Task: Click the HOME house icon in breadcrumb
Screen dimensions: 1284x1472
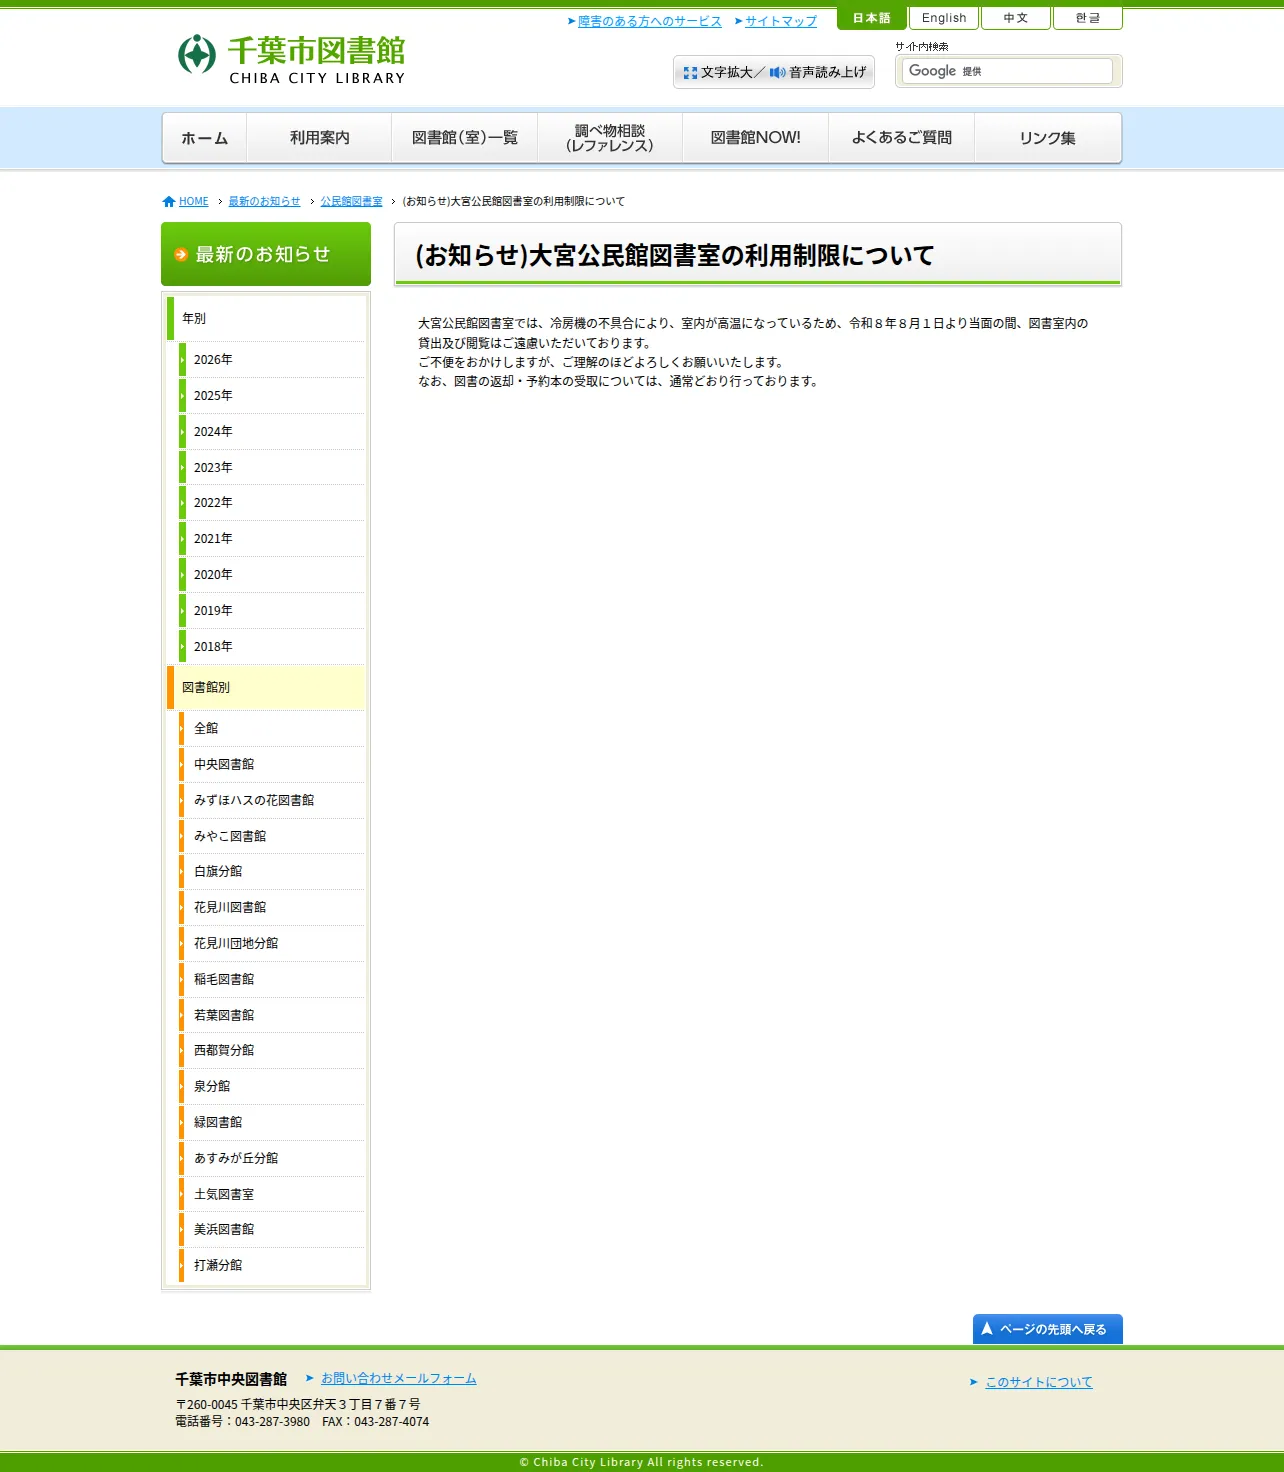Action: point(169,201)
